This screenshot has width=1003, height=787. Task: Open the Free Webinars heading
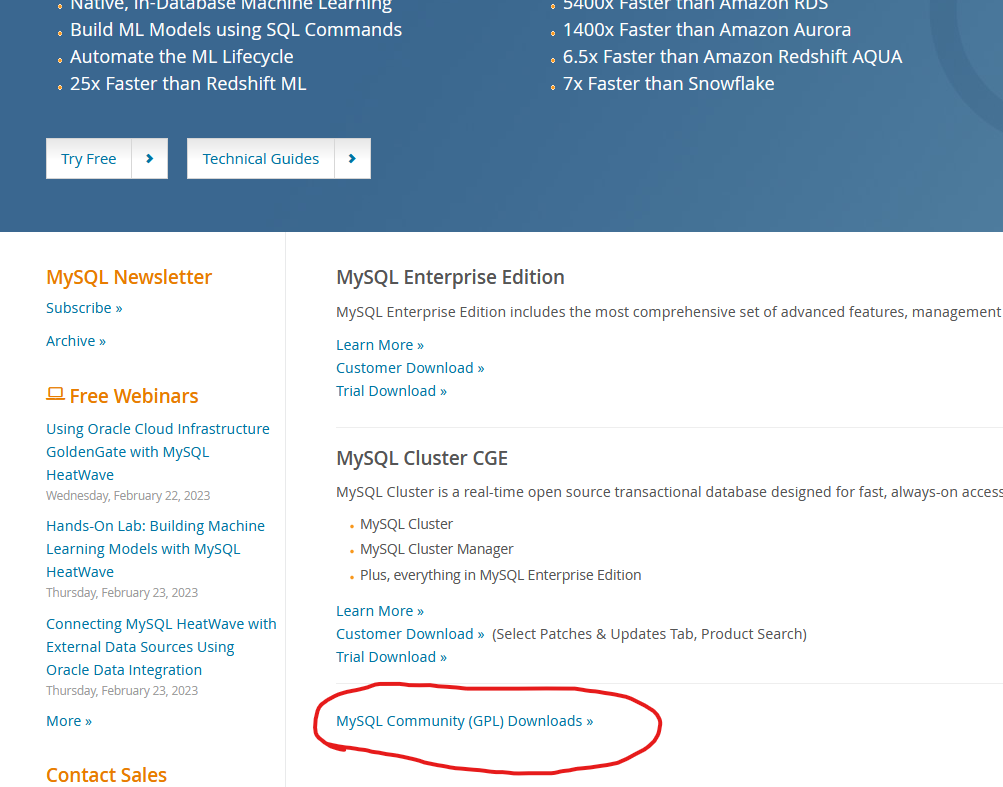pyautogui.click(x=134, y=396)
